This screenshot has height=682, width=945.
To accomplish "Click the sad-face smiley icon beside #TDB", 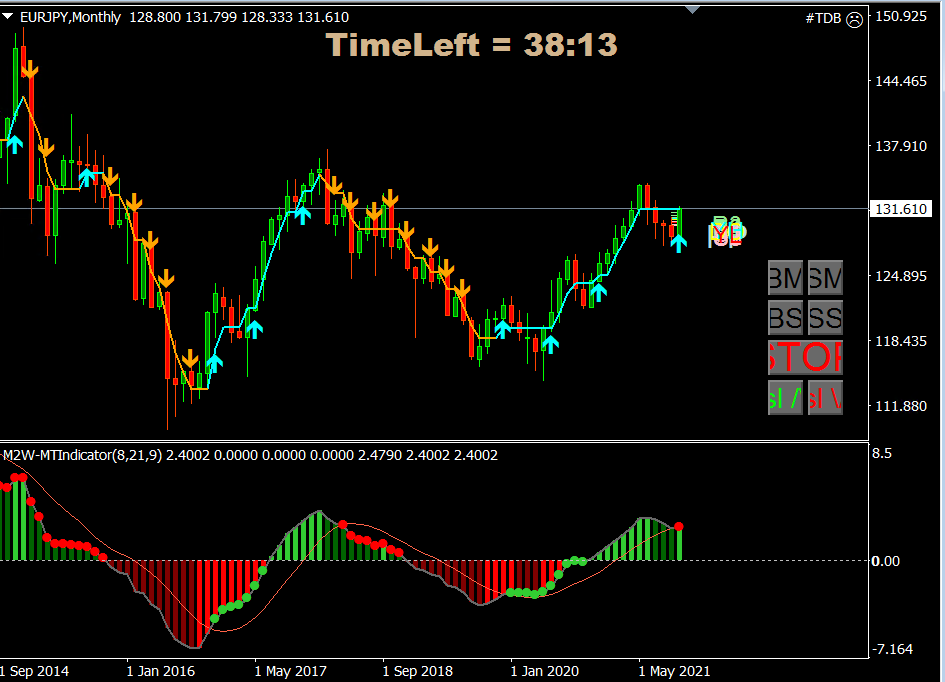I will click(x=856, y=18).
